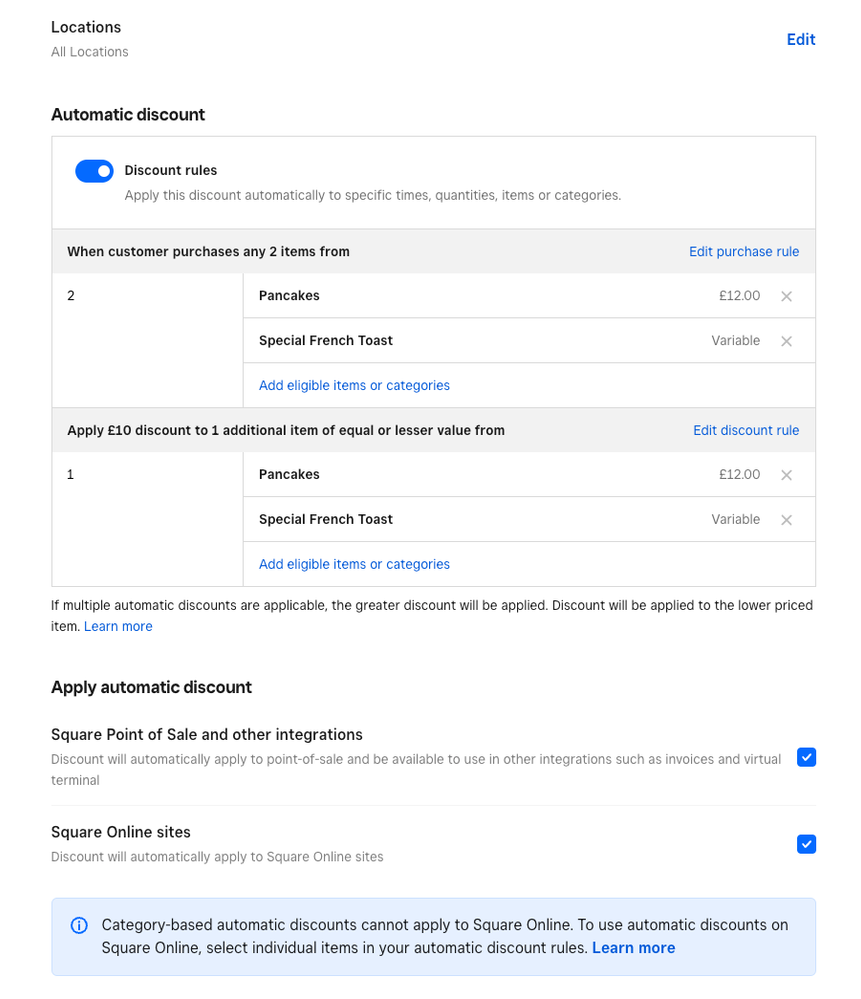Click the info icon in blue notice
Screen dimensions: 861x999
[x=79, y=926]
